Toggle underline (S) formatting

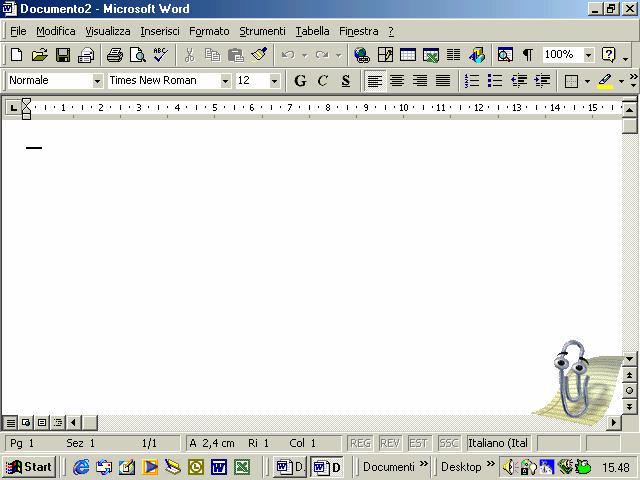tap(346, 81)
